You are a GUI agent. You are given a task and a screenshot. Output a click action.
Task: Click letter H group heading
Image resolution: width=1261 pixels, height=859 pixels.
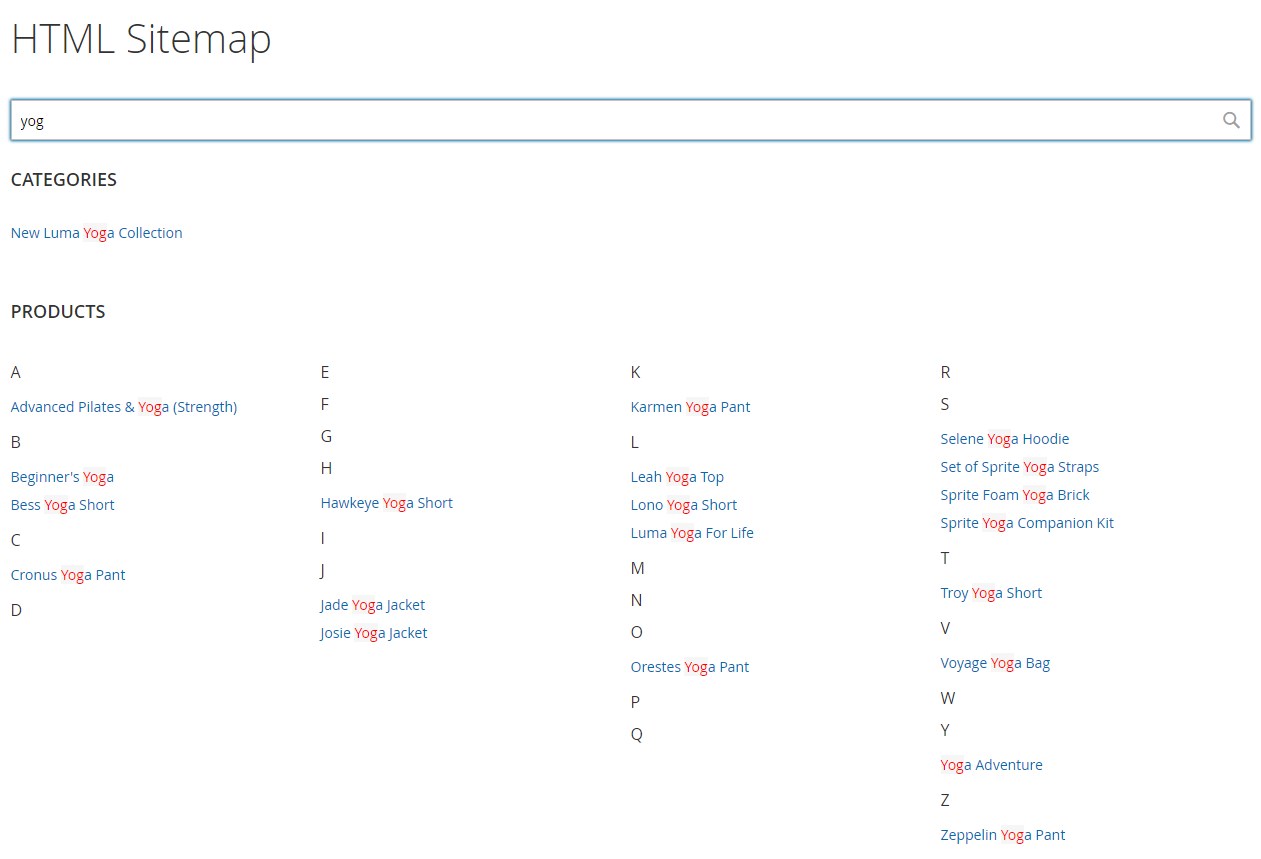click(x=326, y=468)
